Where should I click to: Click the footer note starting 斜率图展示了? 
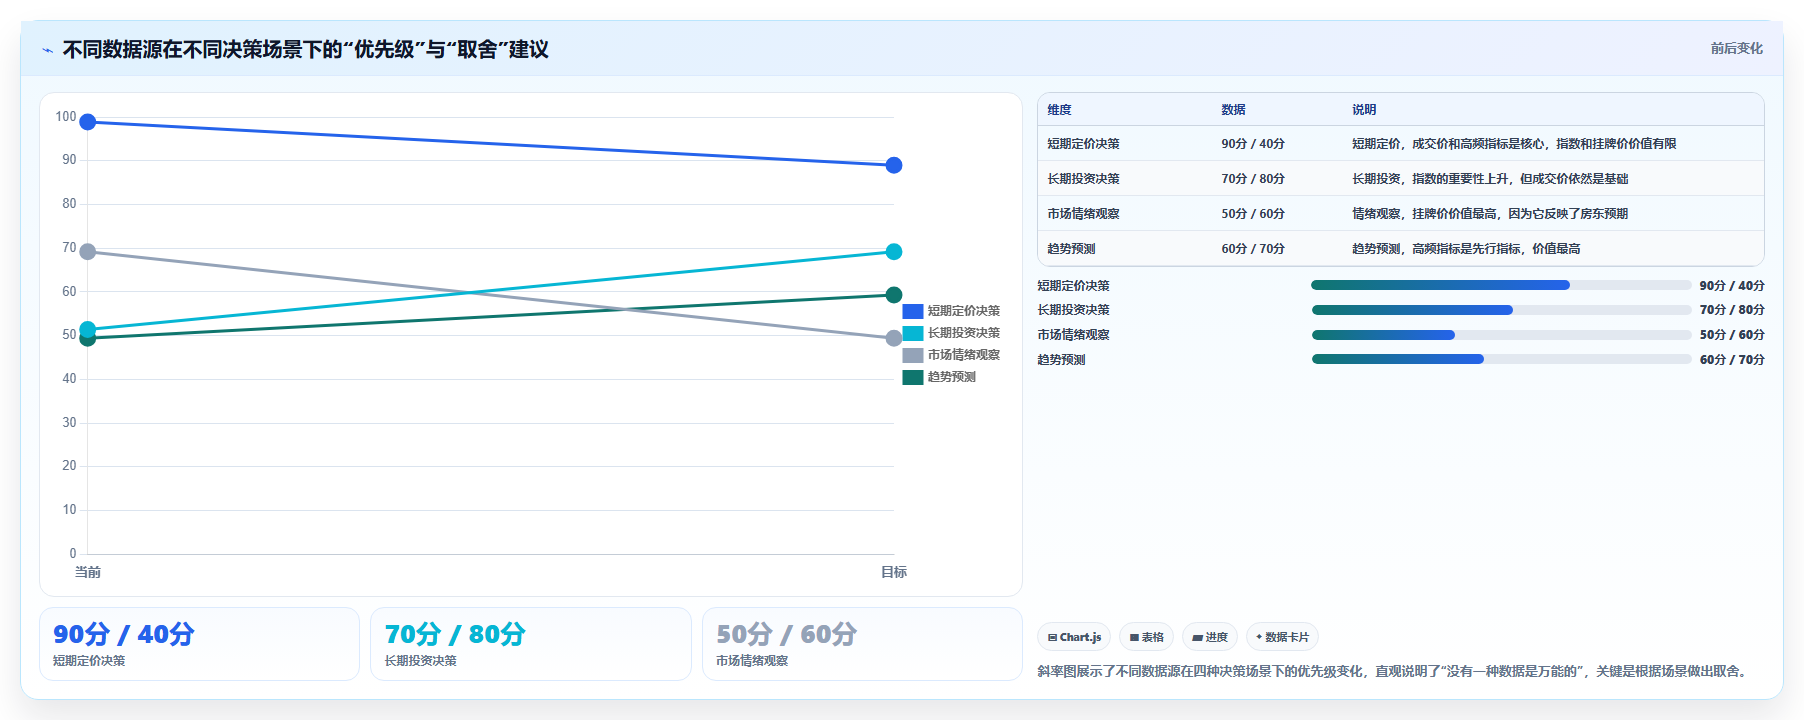[1394, 672]
